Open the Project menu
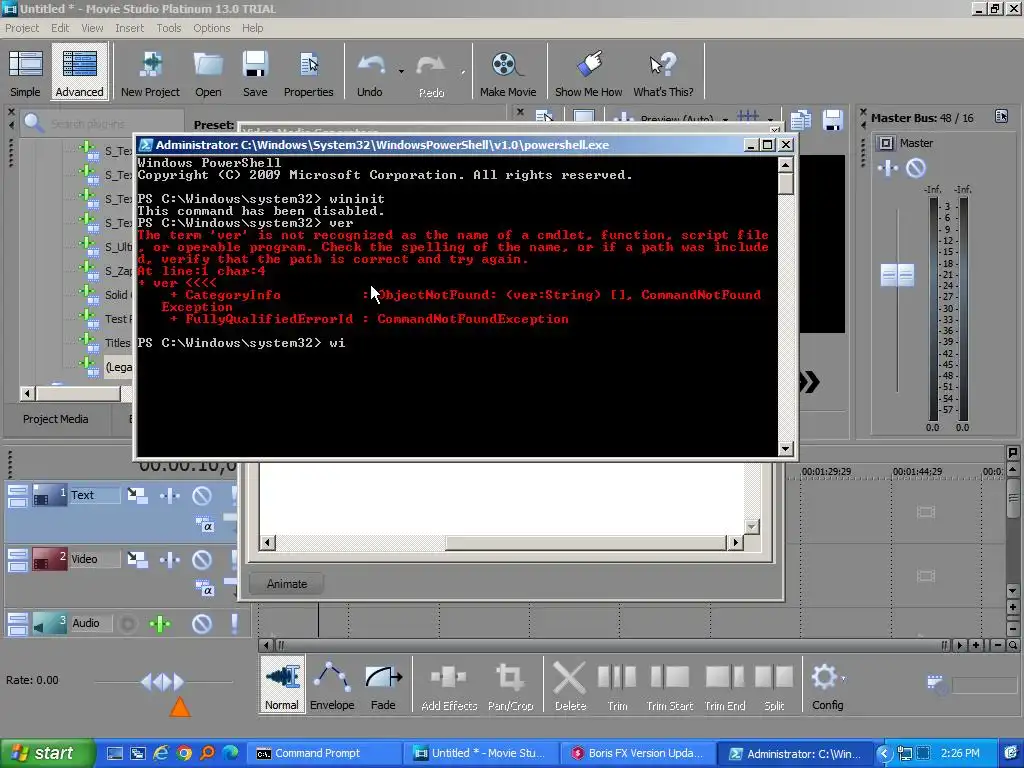The width and height of the screenshot is (1024, 768). click(x=22, y=28)
